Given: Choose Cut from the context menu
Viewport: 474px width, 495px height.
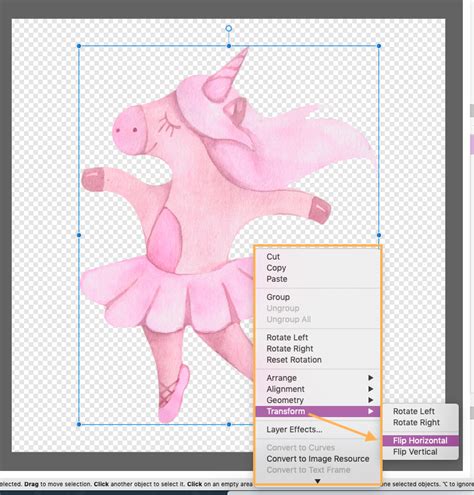Looking at the screenshot, I should coord(318,257).
